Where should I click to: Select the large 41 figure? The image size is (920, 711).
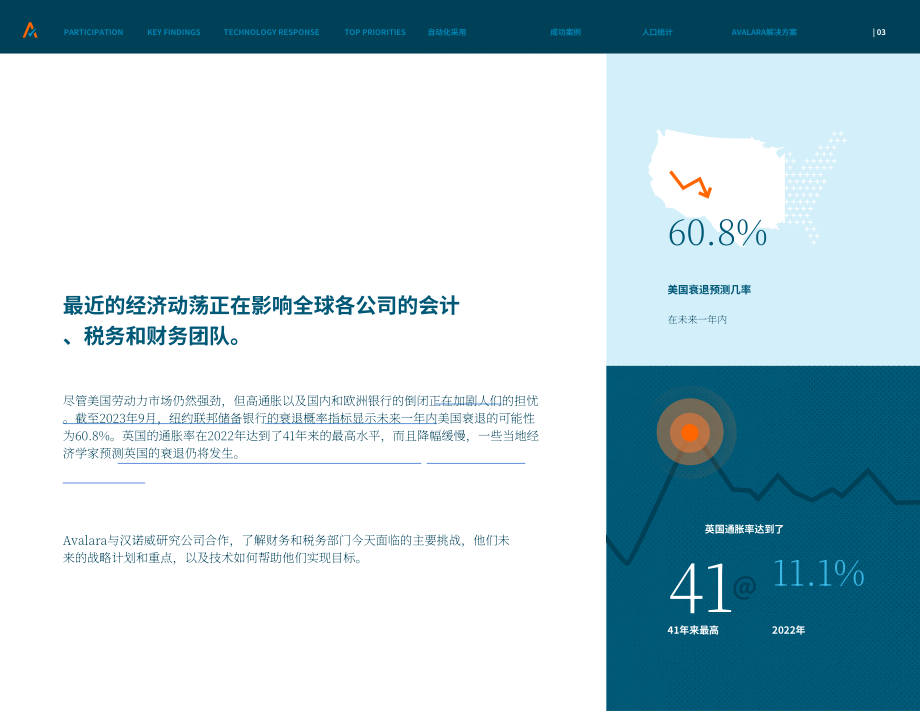pos(700,587)
